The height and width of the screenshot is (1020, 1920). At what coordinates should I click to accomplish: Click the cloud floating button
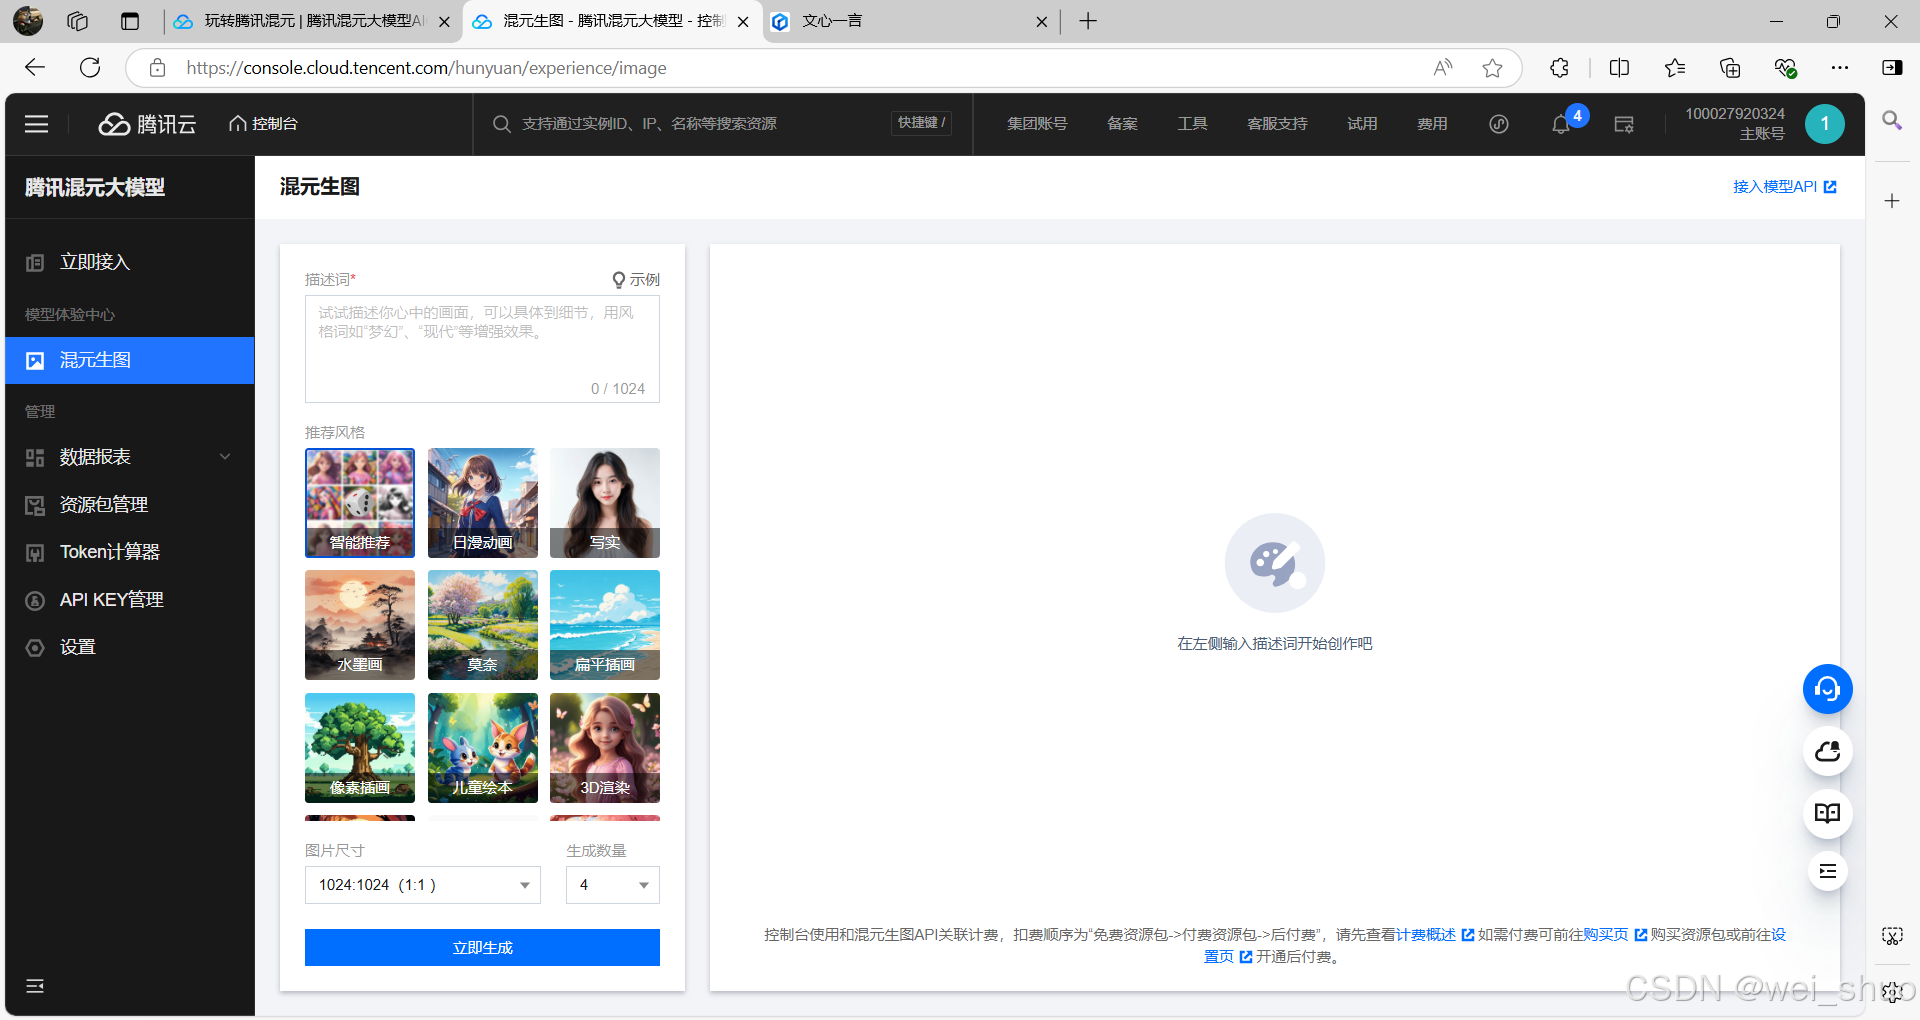(1827, 751)
